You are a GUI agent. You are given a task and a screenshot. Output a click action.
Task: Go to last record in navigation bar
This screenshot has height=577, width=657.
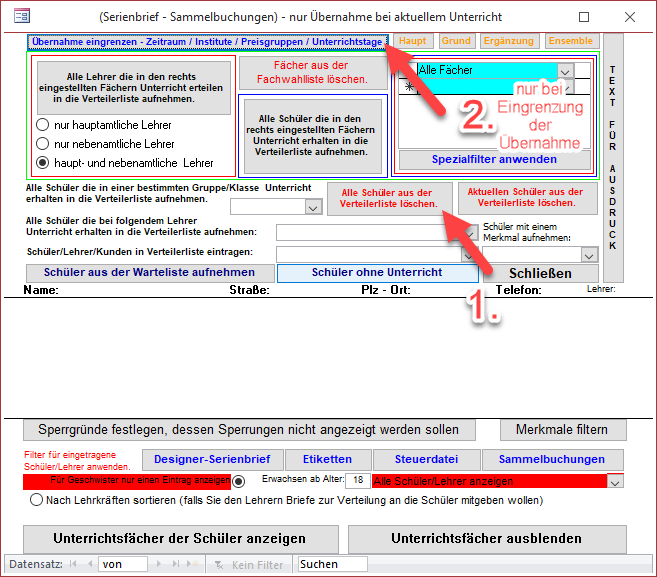[176, 564]
